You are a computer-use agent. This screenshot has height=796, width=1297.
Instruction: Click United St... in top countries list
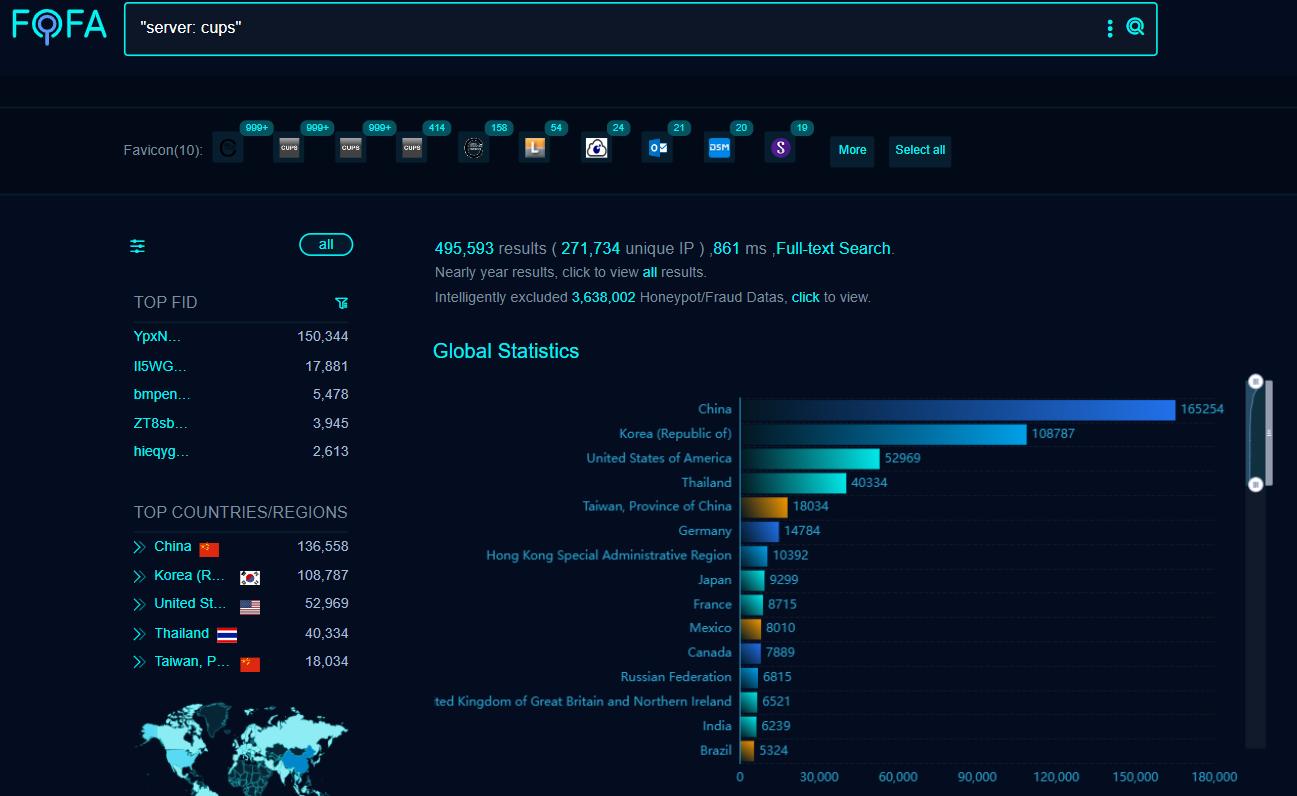coord(190,603)
